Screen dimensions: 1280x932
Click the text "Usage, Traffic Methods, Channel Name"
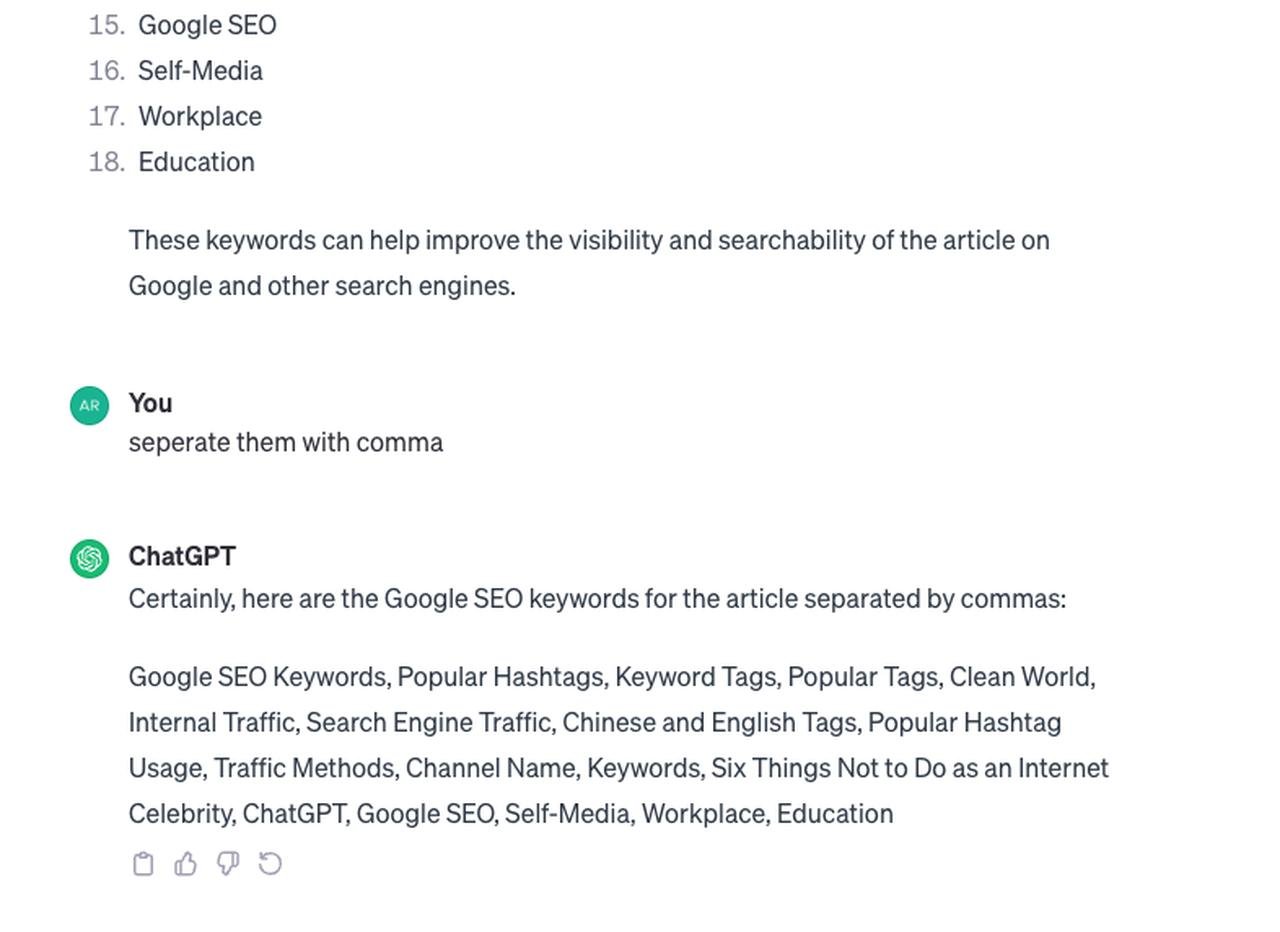[353, 768]
